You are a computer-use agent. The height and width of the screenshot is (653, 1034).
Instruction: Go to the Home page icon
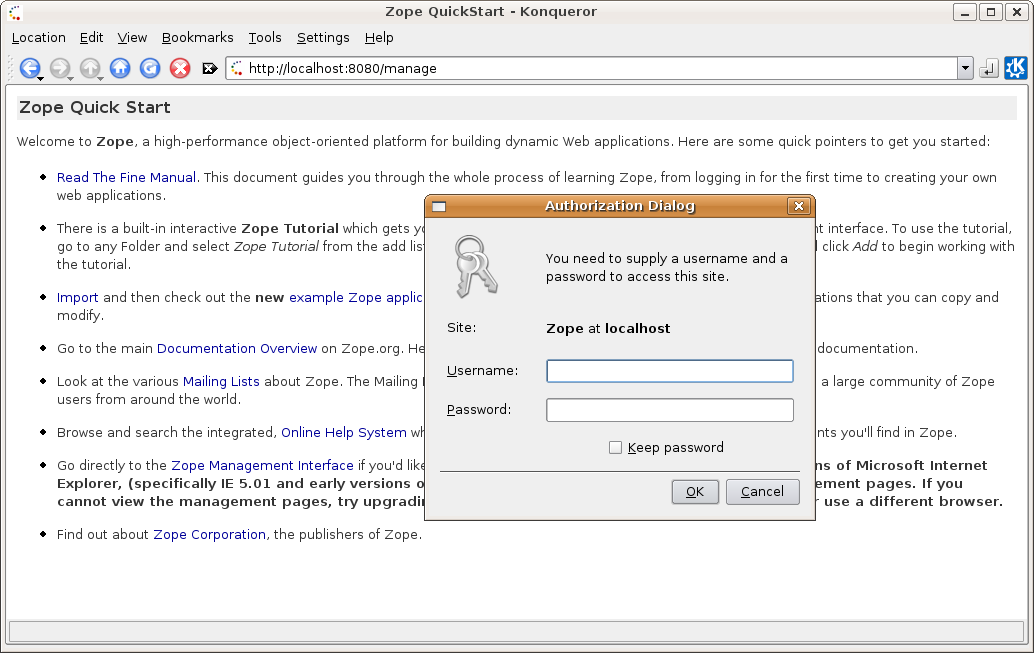120,68
